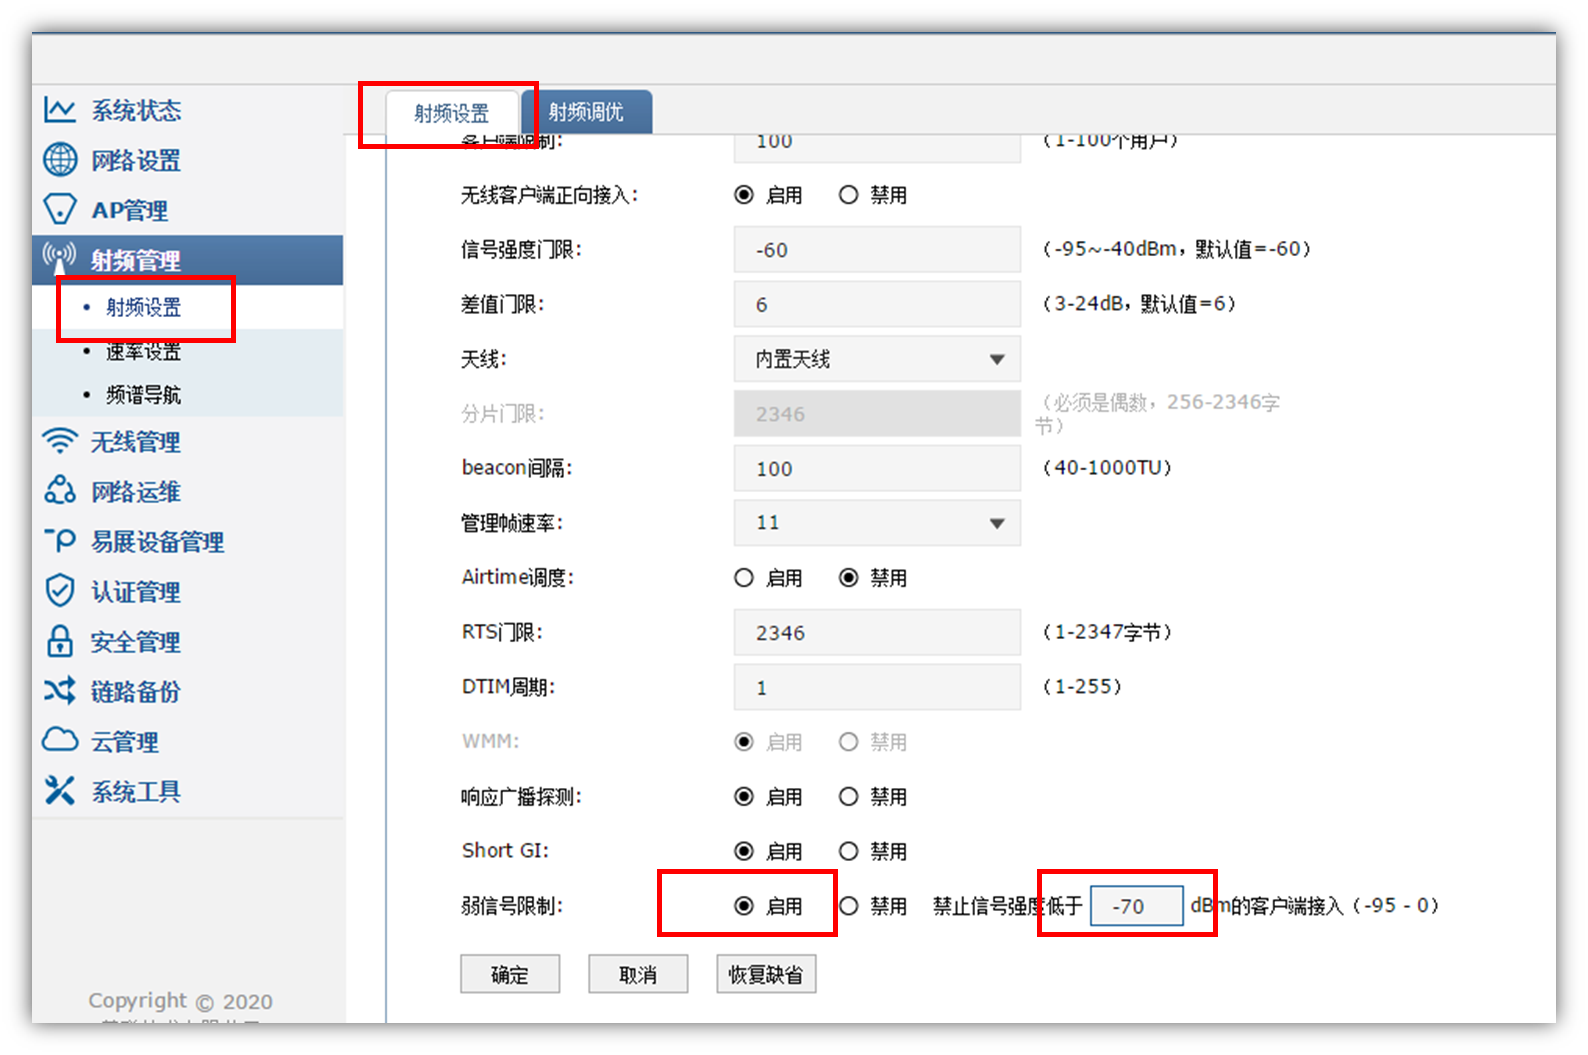1588x1055 pixels.
Task: Click the AP管理 icon
Action: click(x=60, y=209)
